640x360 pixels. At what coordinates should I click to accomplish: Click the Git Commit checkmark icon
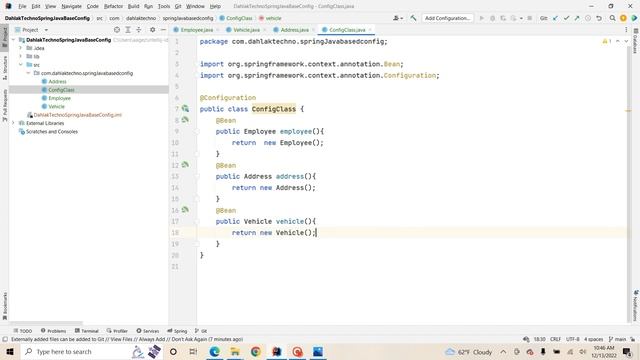coord(566,18)
